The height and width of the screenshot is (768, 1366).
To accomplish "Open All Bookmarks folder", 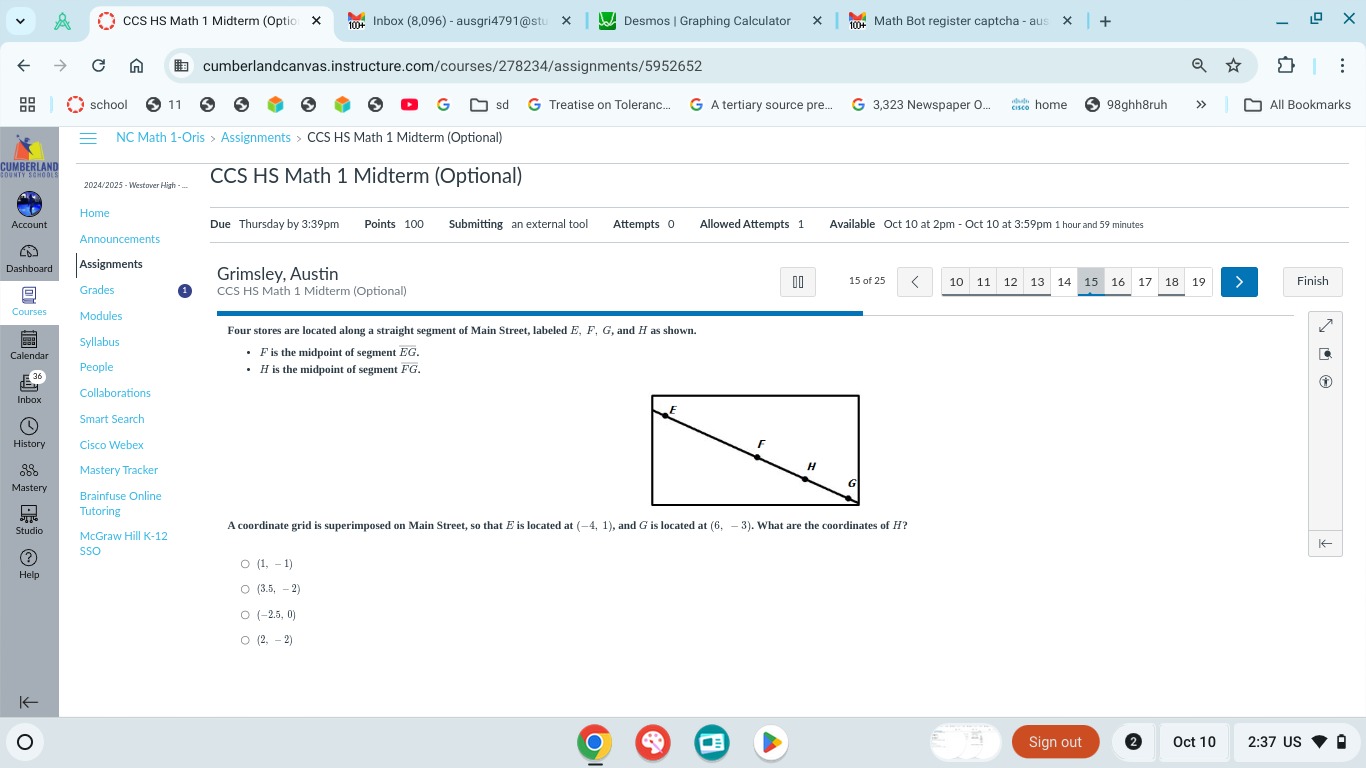I will click(1297, 104).
